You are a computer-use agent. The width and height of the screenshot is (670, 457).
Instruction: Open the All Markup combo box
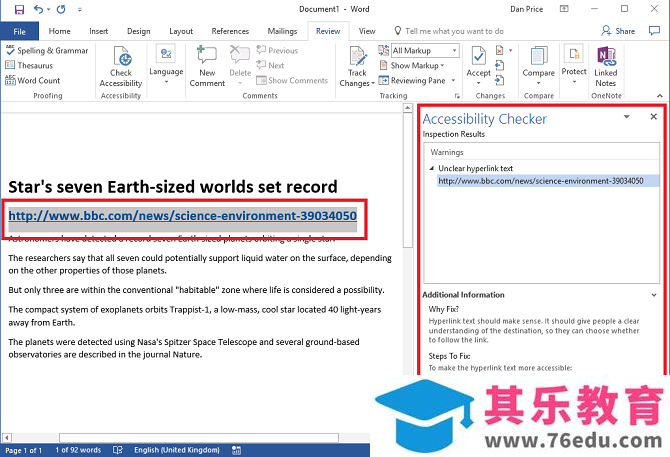pyautogui.click(x=426, y=50)
